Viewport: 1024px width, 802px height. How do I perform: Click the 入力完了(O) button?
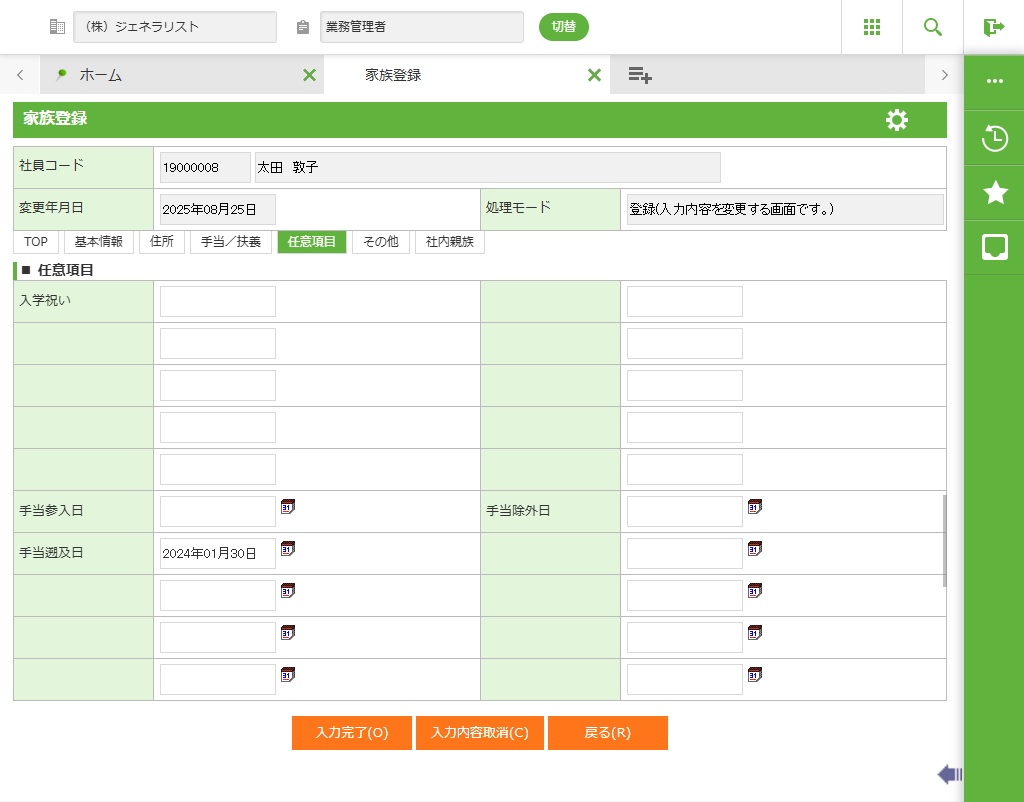point(351,733)
